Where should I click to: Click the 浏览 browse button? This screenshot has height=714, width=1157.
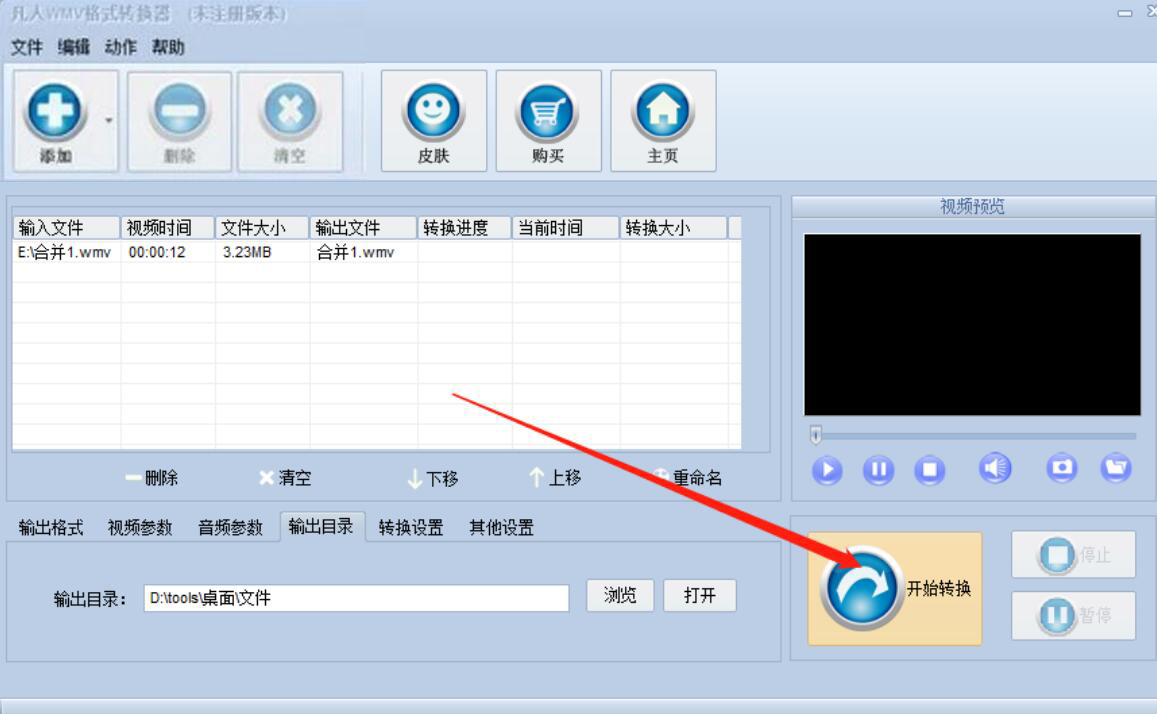click(x=620, y=595)
